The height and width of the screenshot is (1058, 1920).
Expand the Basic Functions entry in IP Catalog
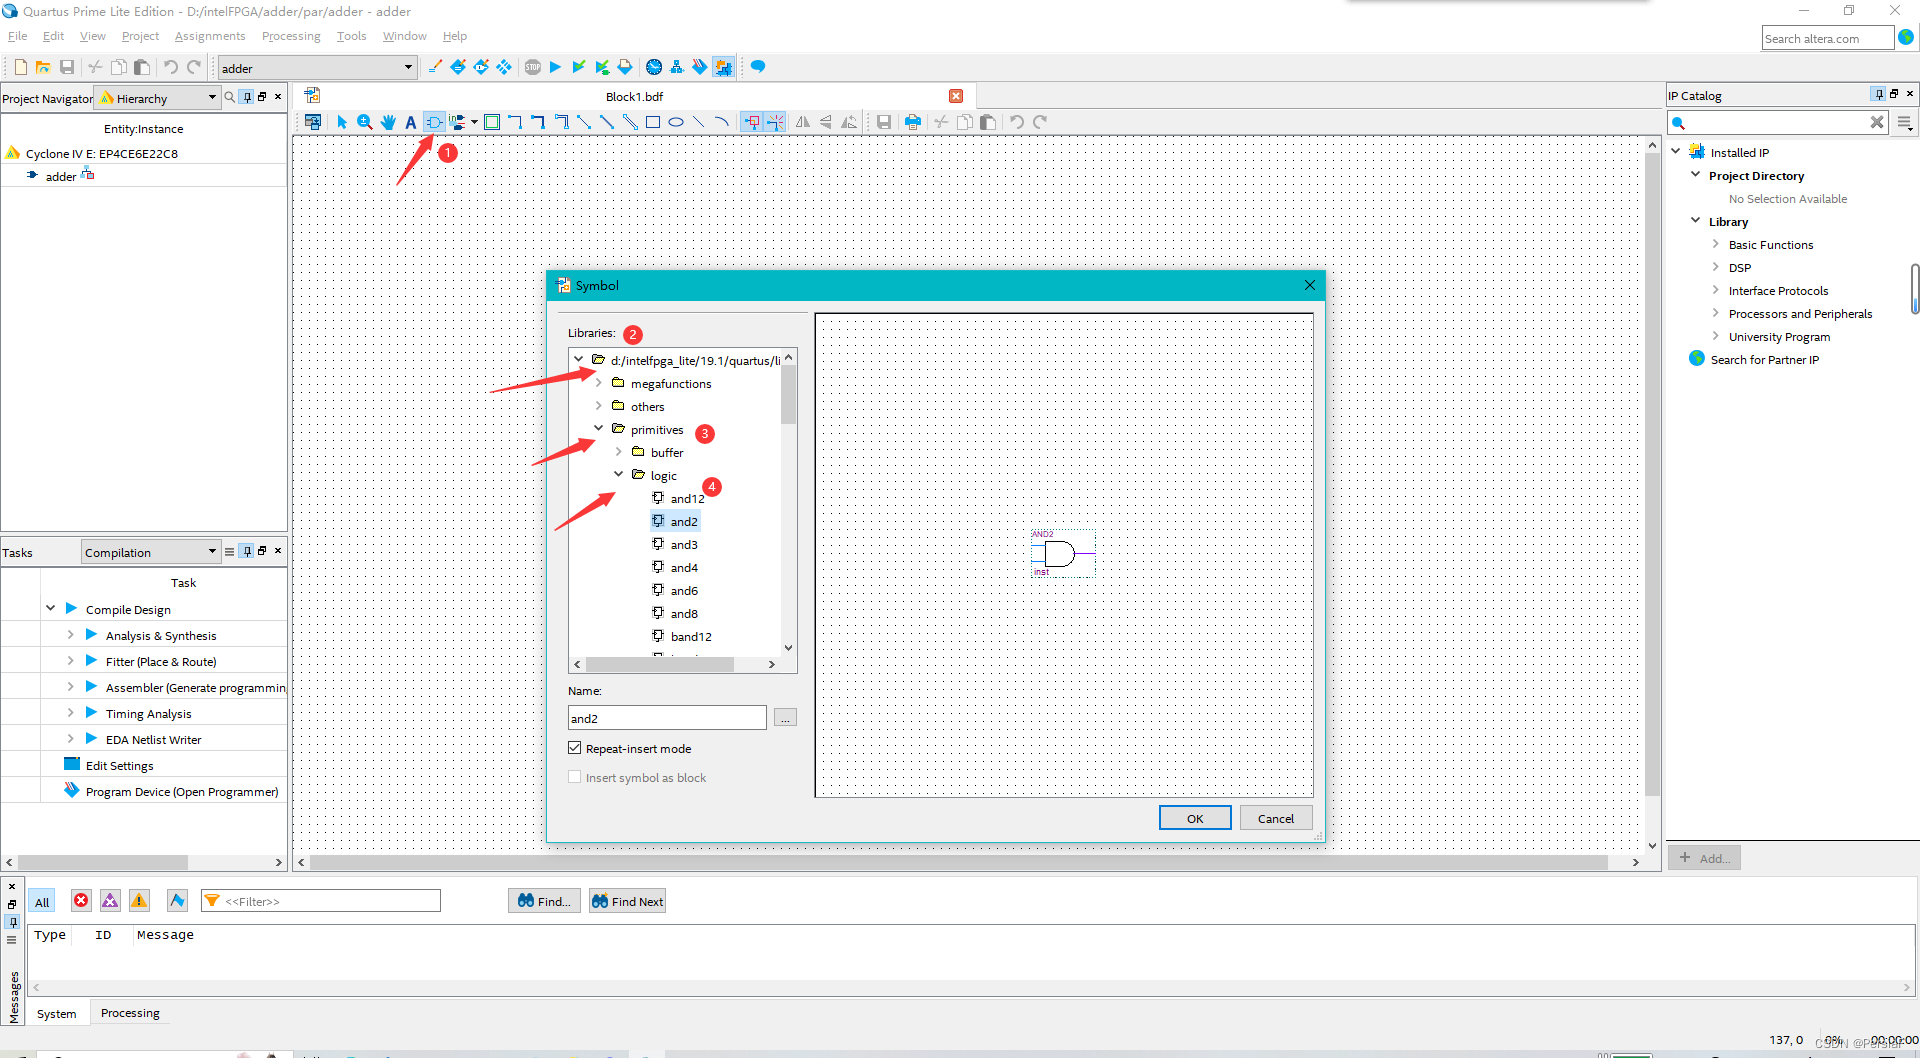[1716, 244]
